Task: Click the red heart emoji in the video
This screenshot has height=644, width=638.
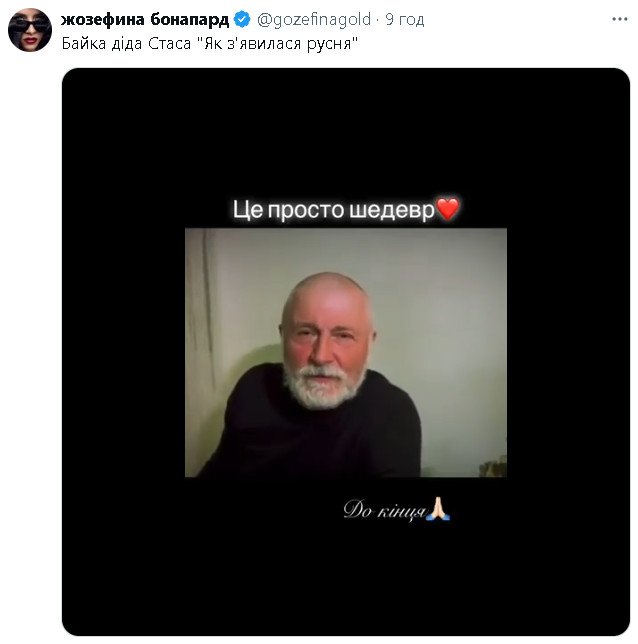Action: pyautogui.click(x=447, y=209)
